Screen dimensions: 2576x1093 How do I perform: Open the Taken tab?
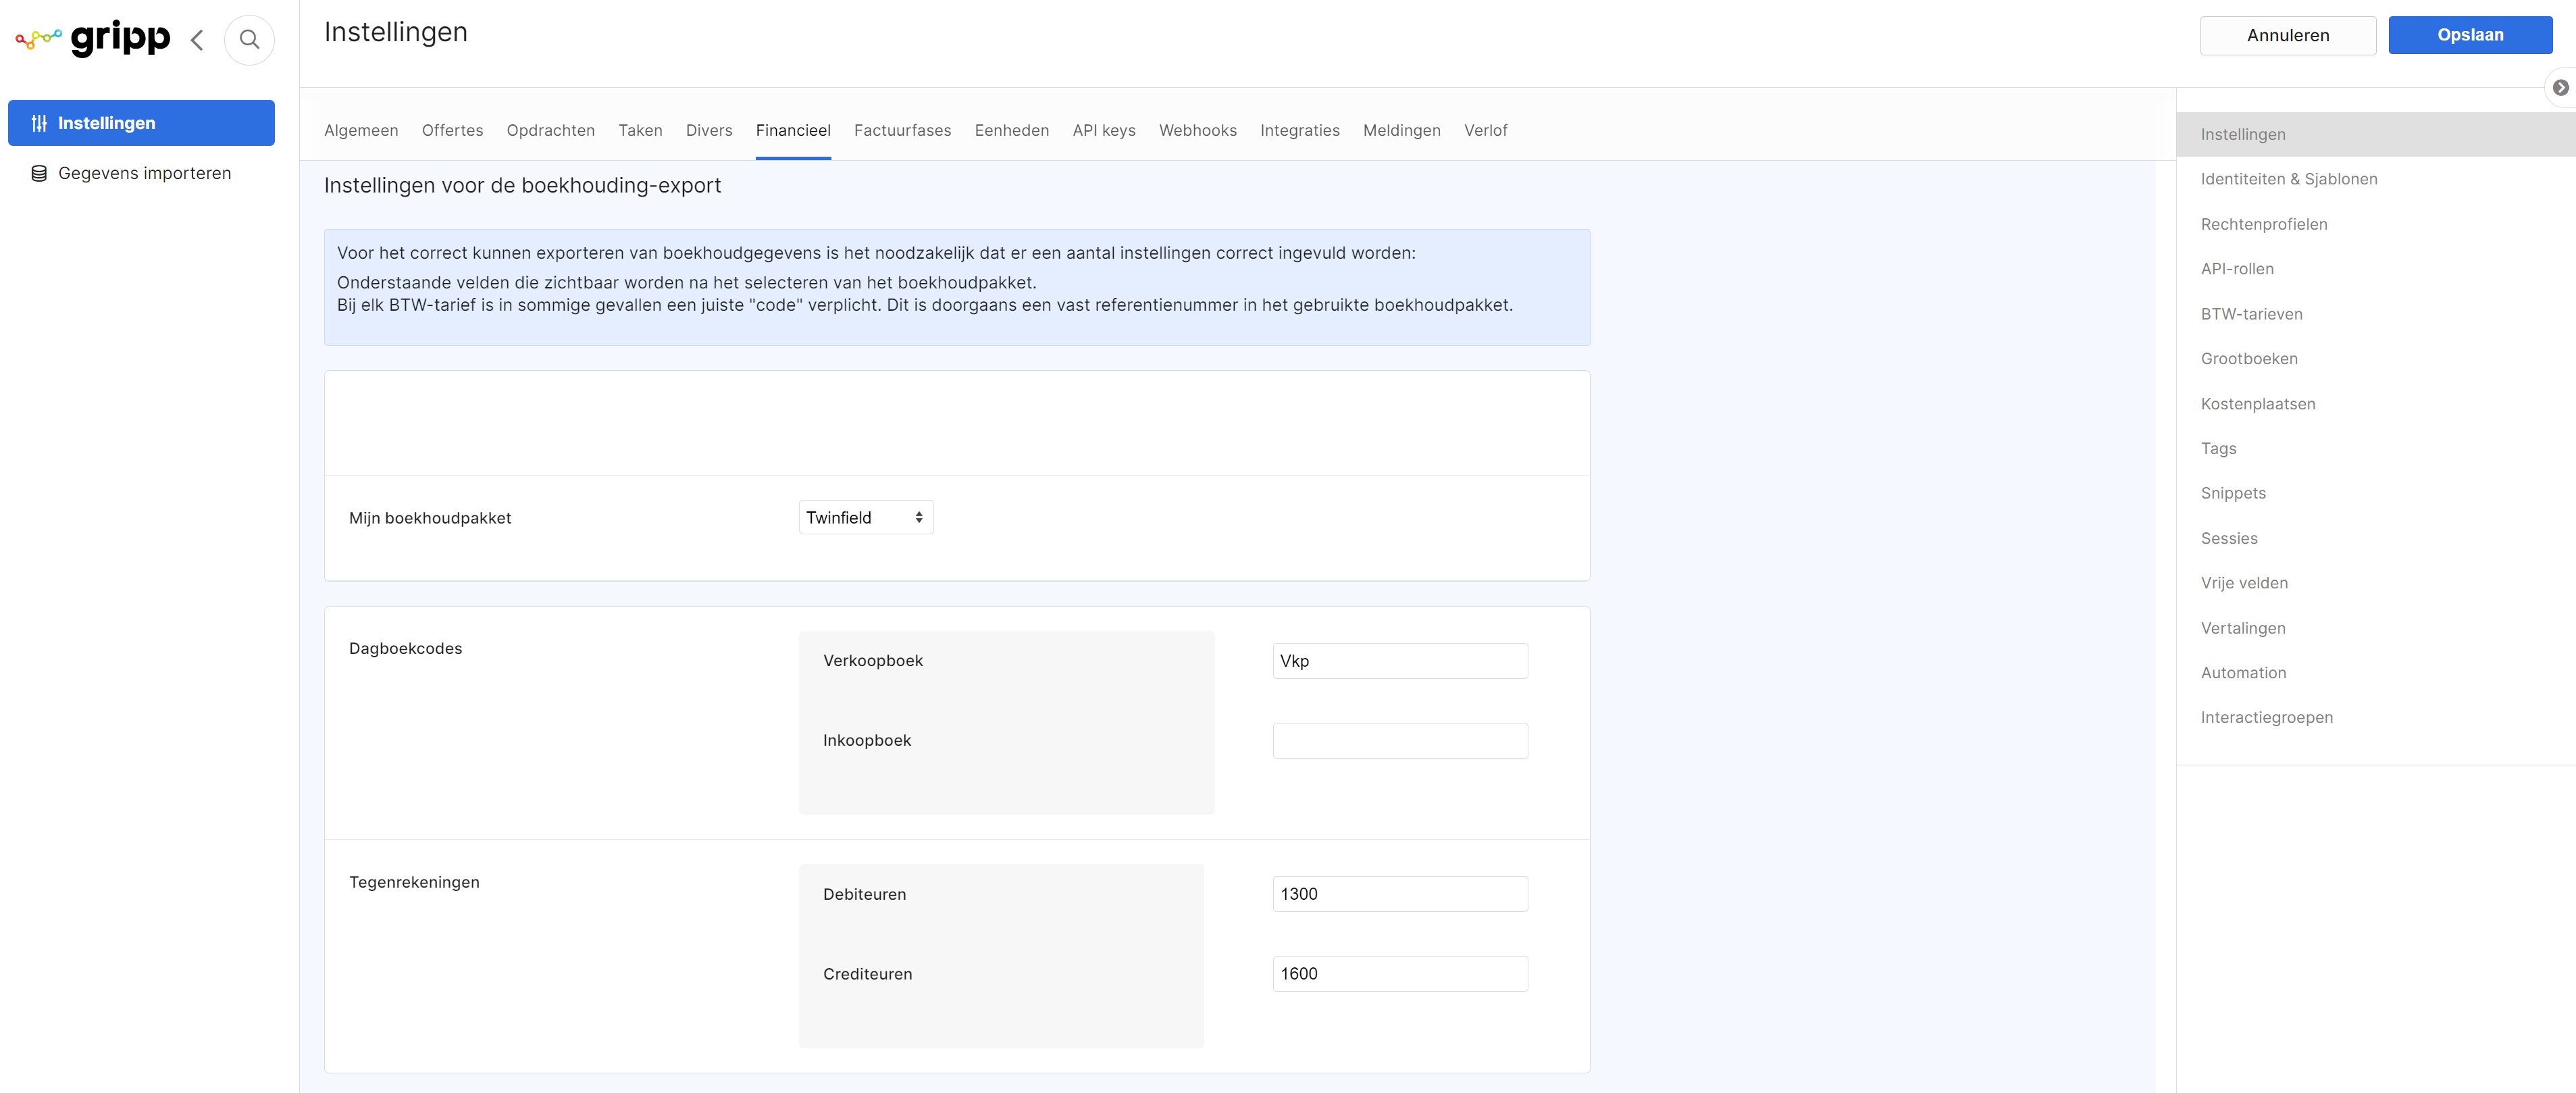coord(640,130)
